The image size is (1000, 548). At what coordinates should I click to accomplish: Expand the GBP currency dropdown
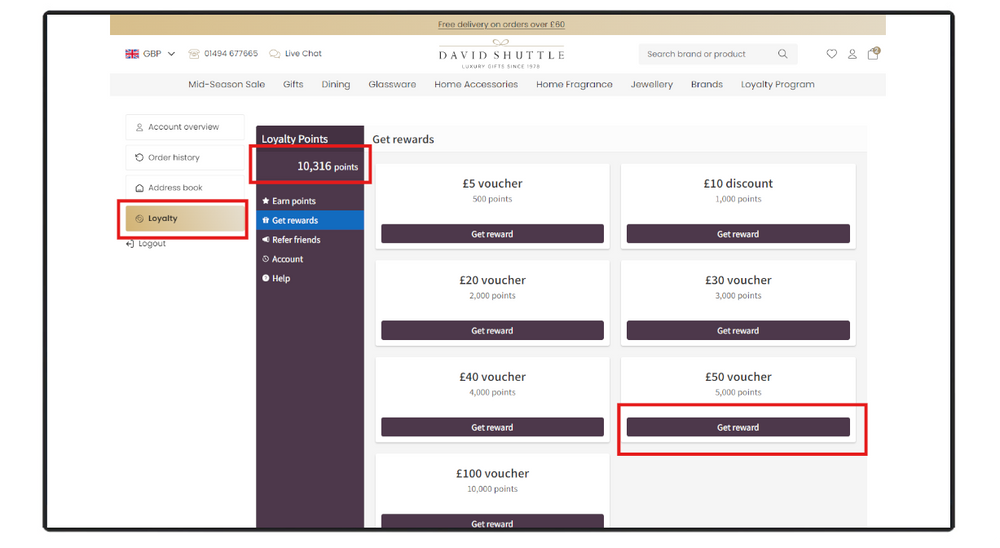coord(151,54)
